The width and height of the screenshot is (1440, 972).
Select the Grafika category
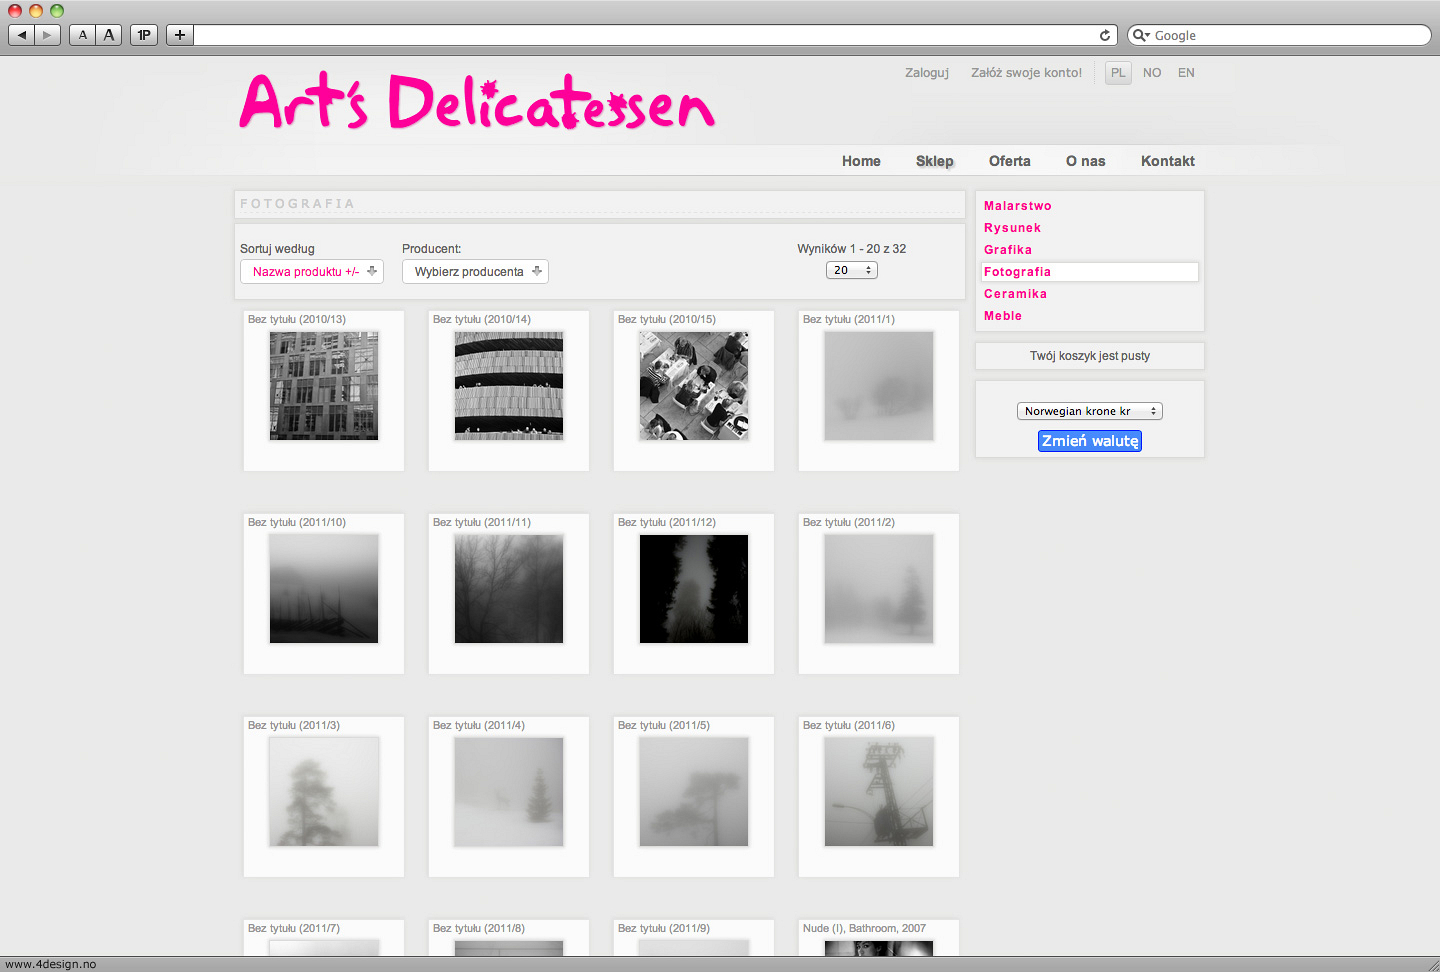[1008, 250]
